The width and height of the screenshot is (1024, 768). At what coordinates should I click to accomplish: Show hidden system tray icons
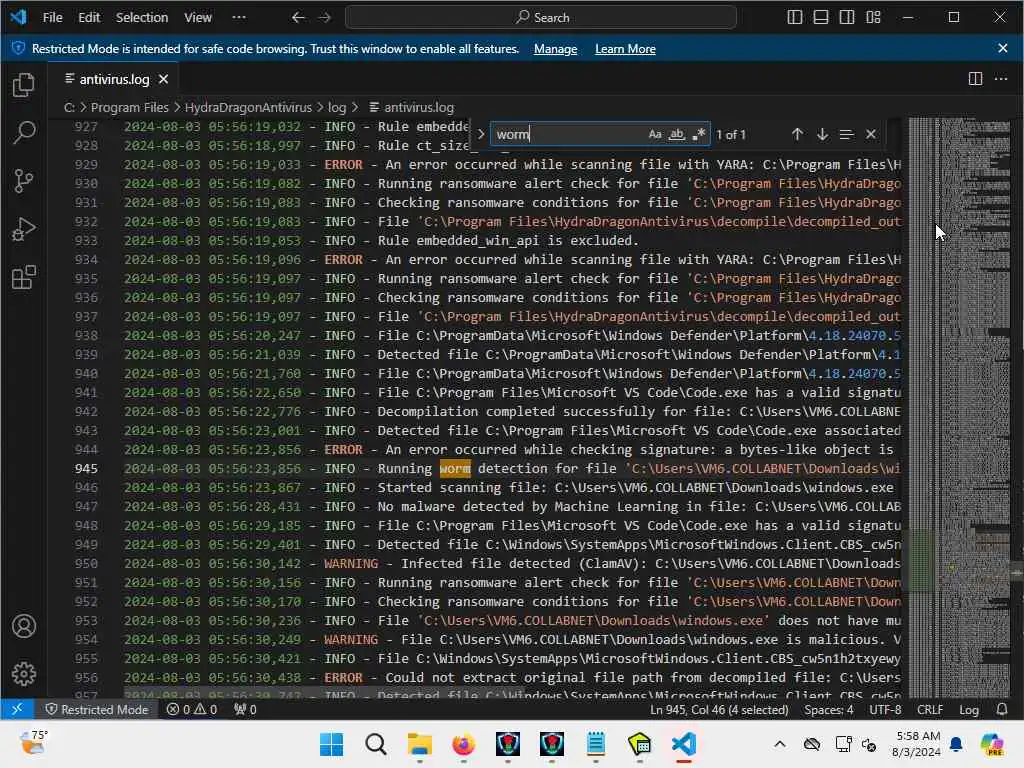pyautogui.click(x=780, y=744)
